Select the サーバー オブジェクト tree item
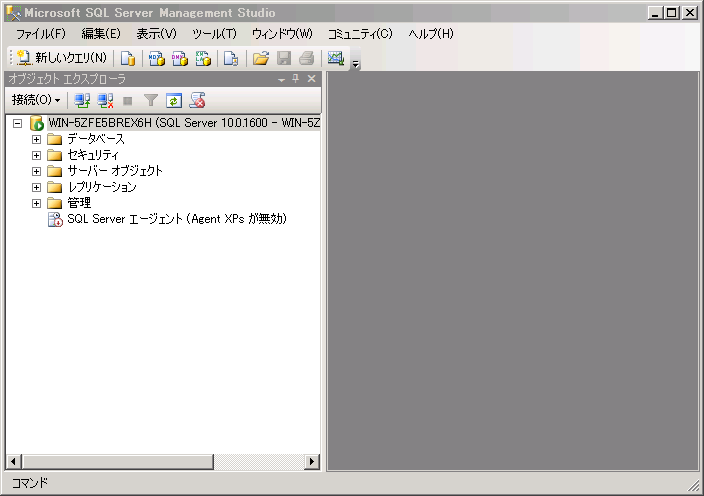704x496 pixels. (x=114, y=171)
